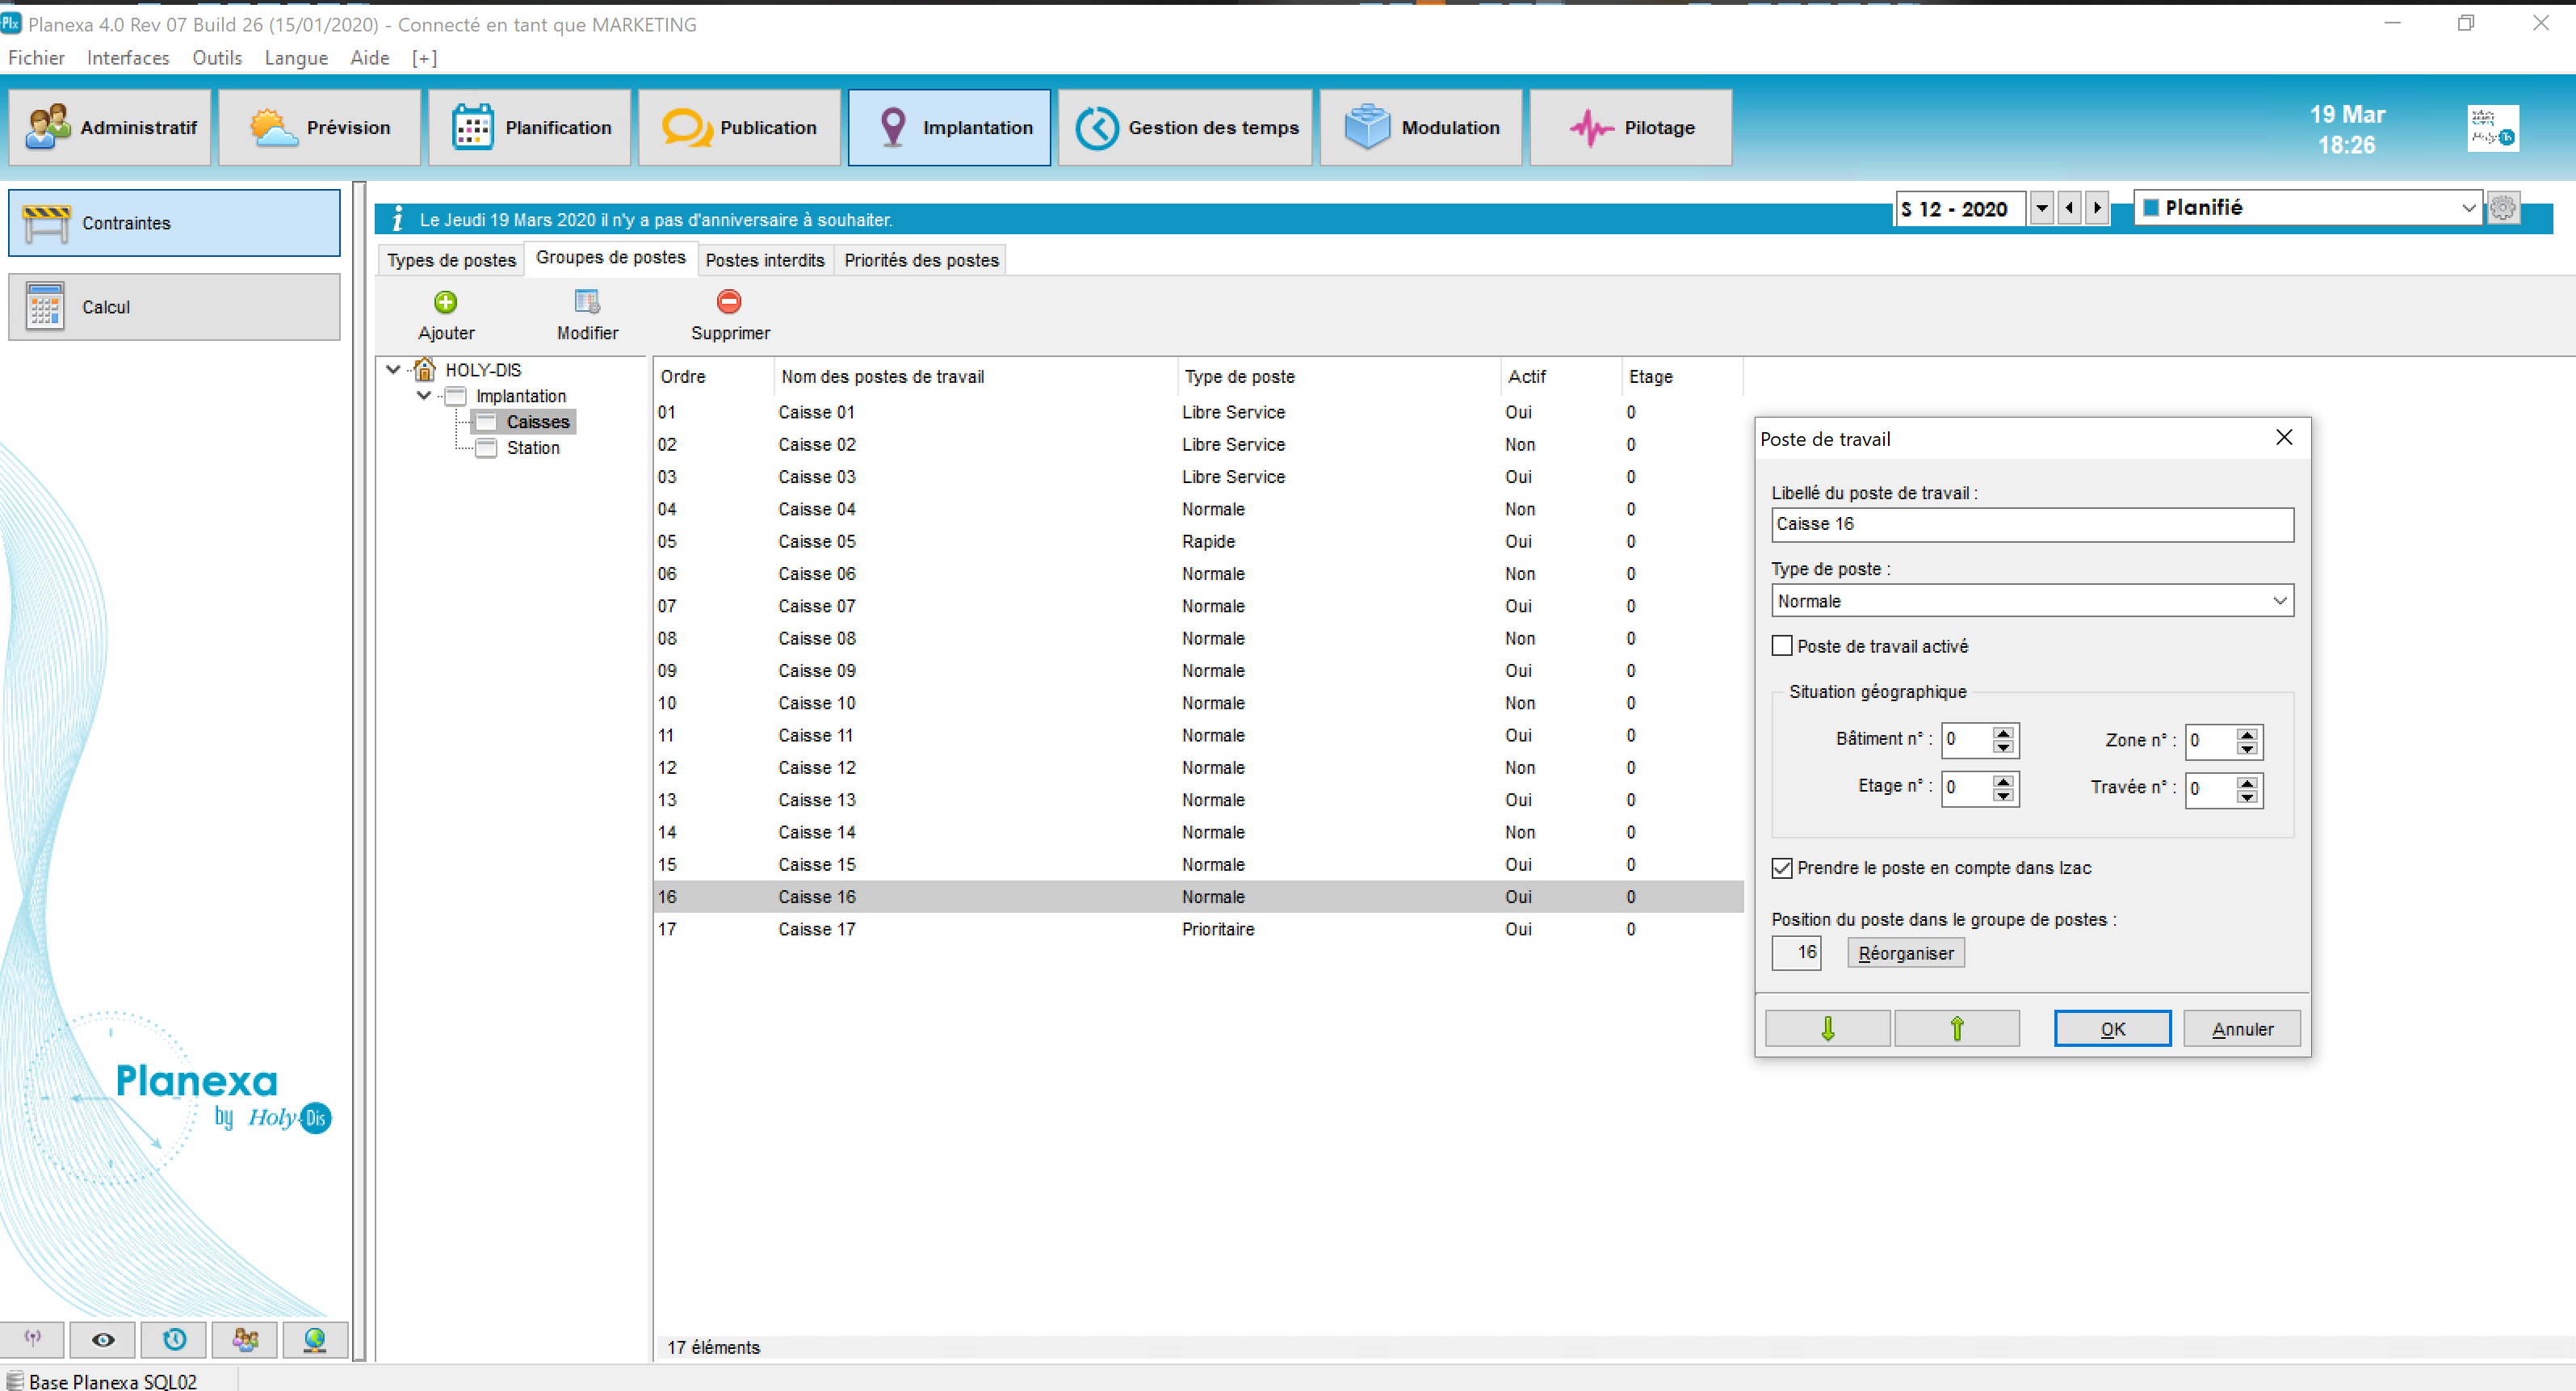Sort by the Actif column header
Screen dimensions: 2576x1391
(x=1560, y=376)
